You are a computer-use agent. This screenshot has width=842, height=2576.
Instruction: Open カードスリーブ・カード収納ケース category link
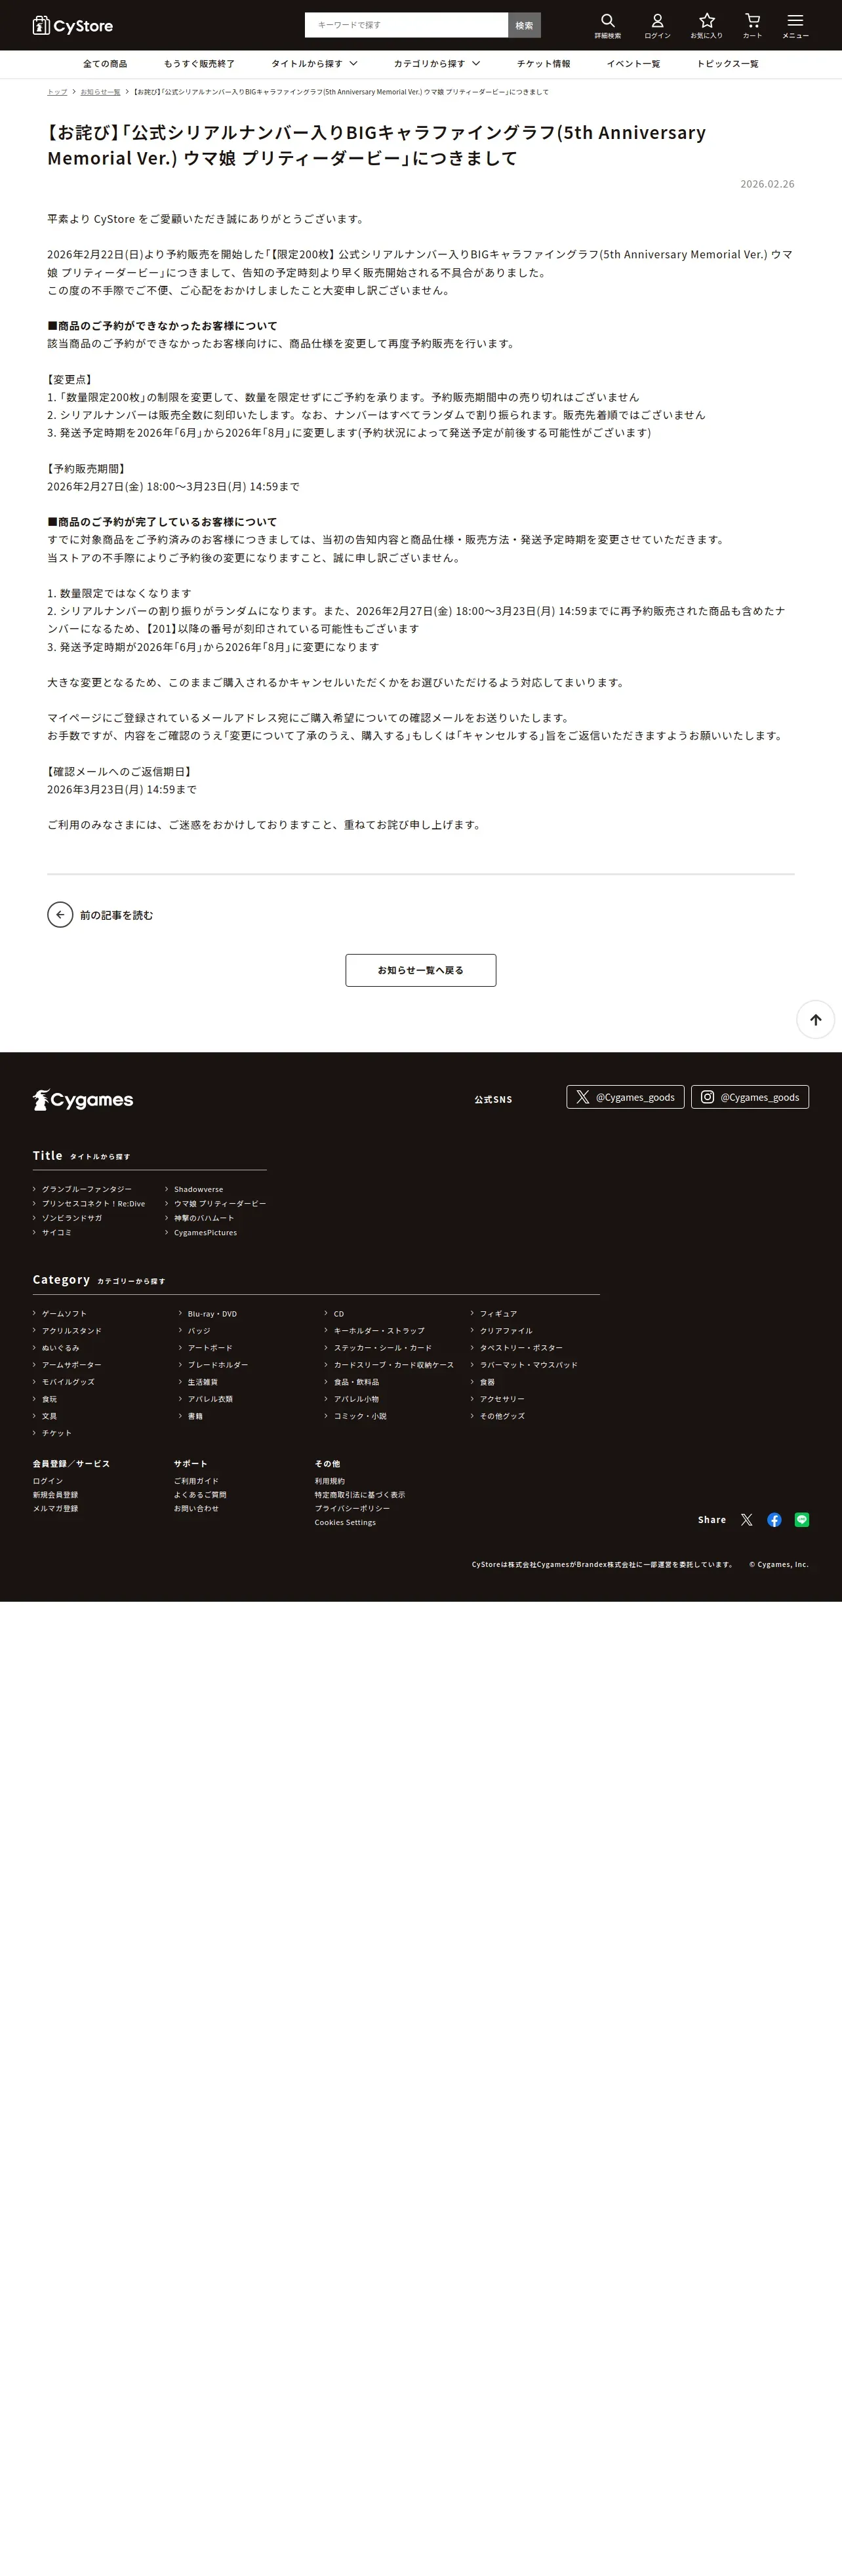(393, 1364)
